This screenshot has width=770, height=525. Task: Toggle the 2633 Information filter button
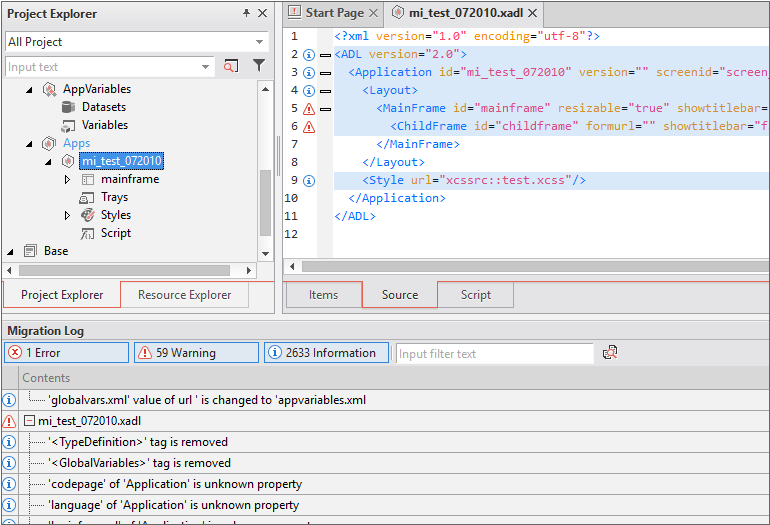[x=326, y=353]
